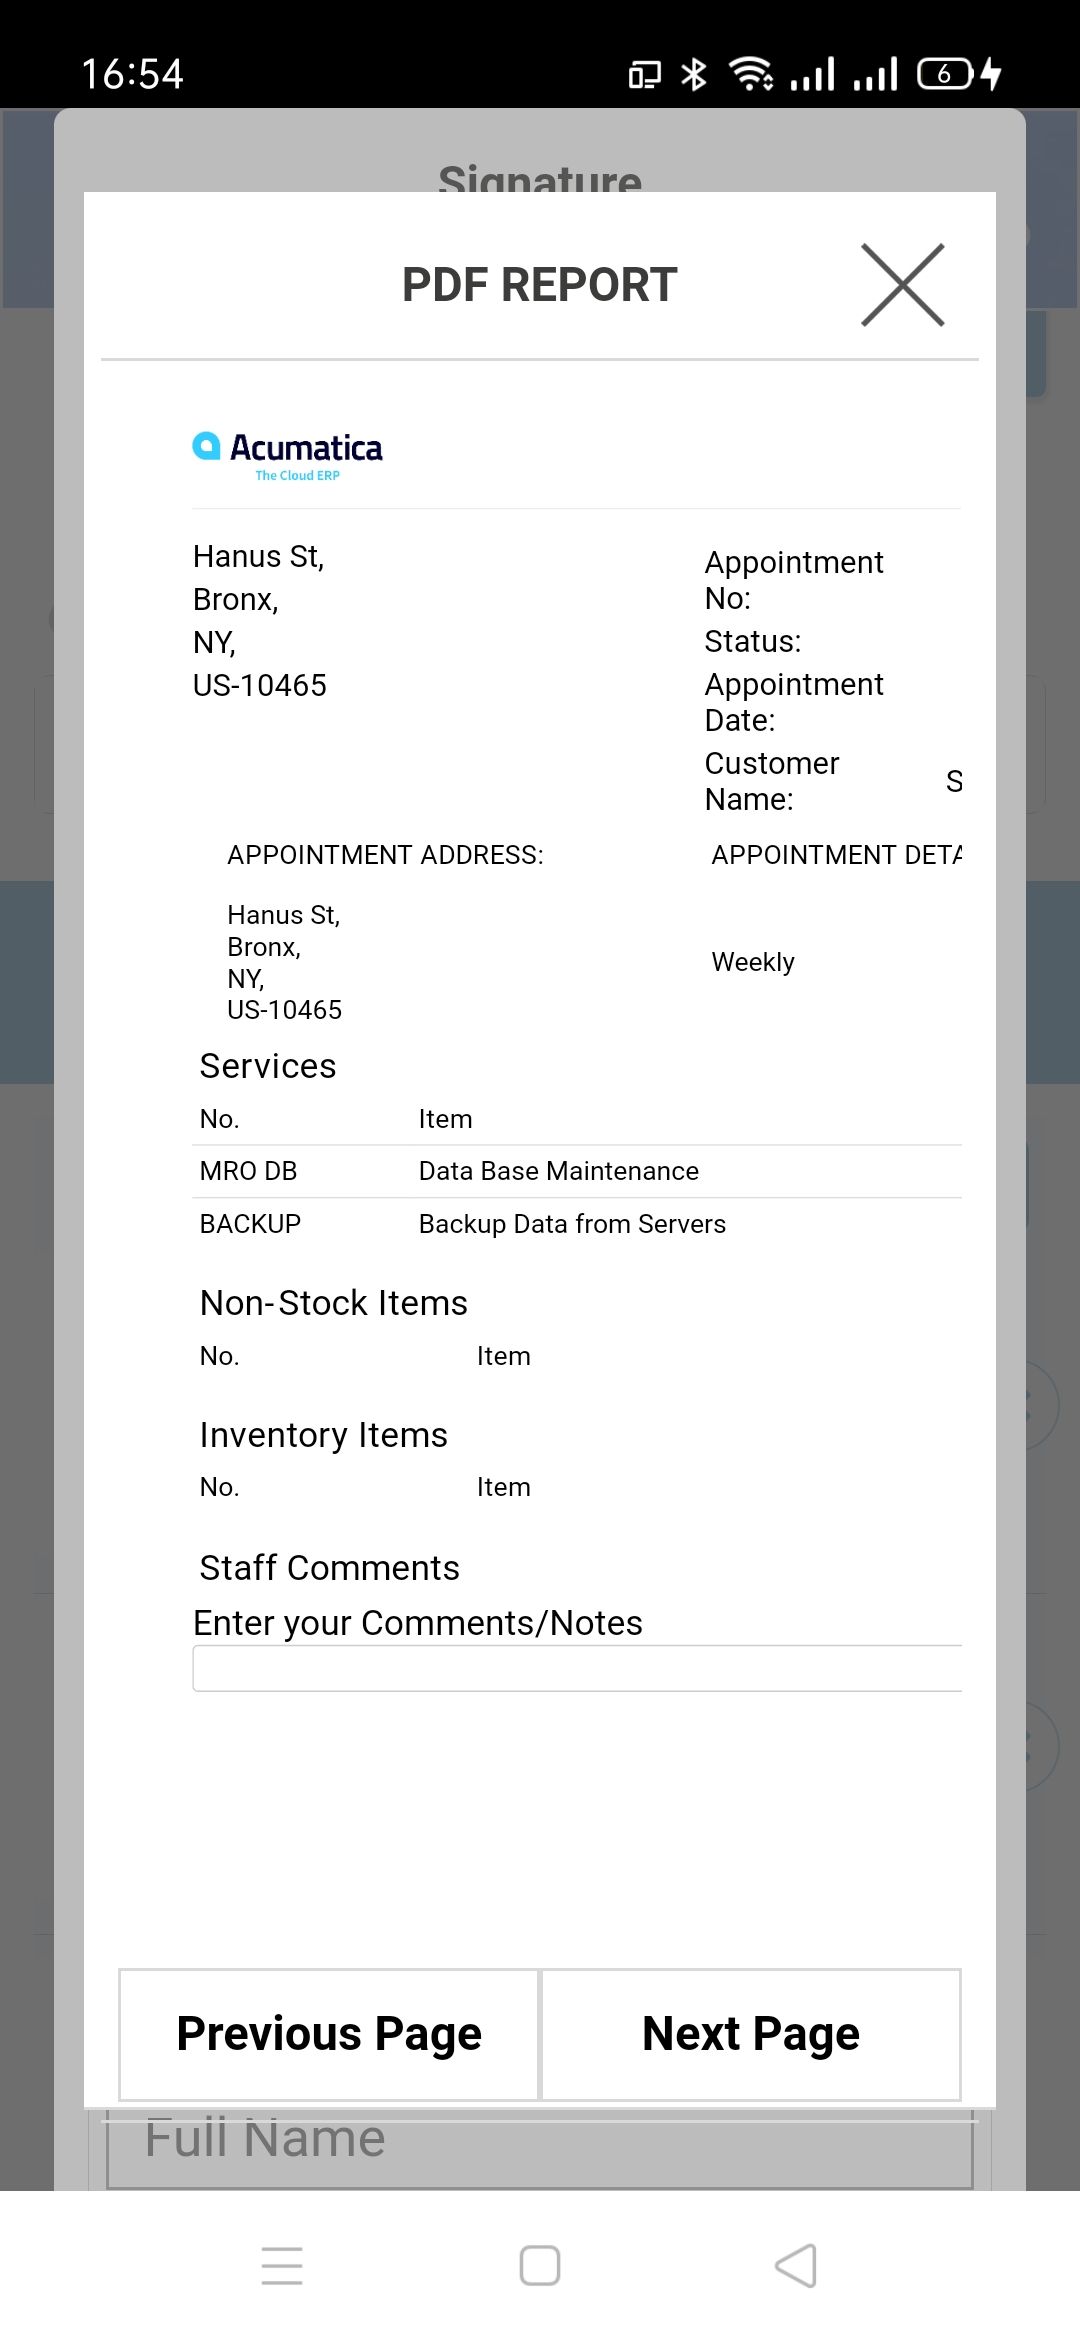Select the MRO DB service row

tap(249, 1171)
